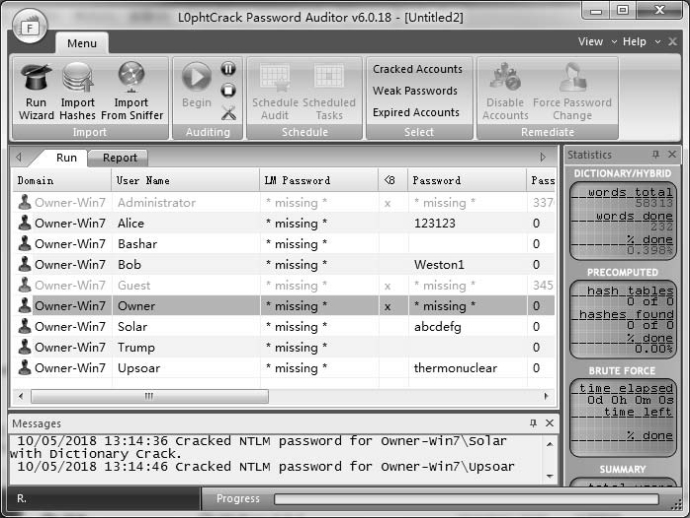Click the user icon in Trump row
Screen dimensions: 690x518
(25, 347)
